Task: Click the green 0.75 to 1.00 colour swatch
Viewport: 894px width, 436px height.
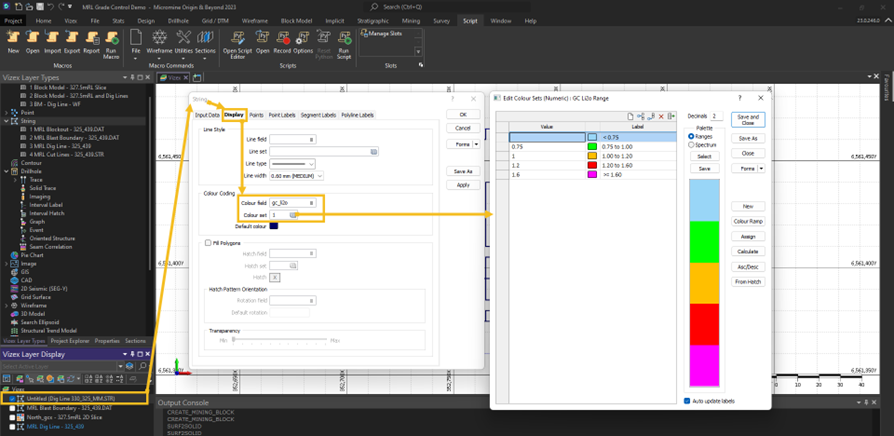Action: [x=593, y=146]
